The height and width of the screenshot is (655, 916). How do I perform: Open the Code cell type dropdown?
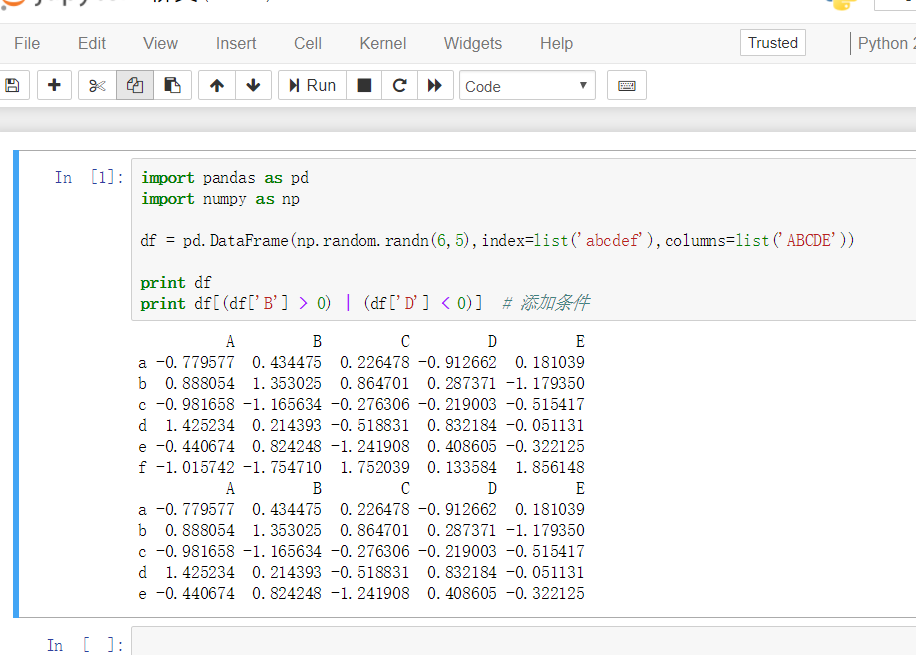[528, 86]
